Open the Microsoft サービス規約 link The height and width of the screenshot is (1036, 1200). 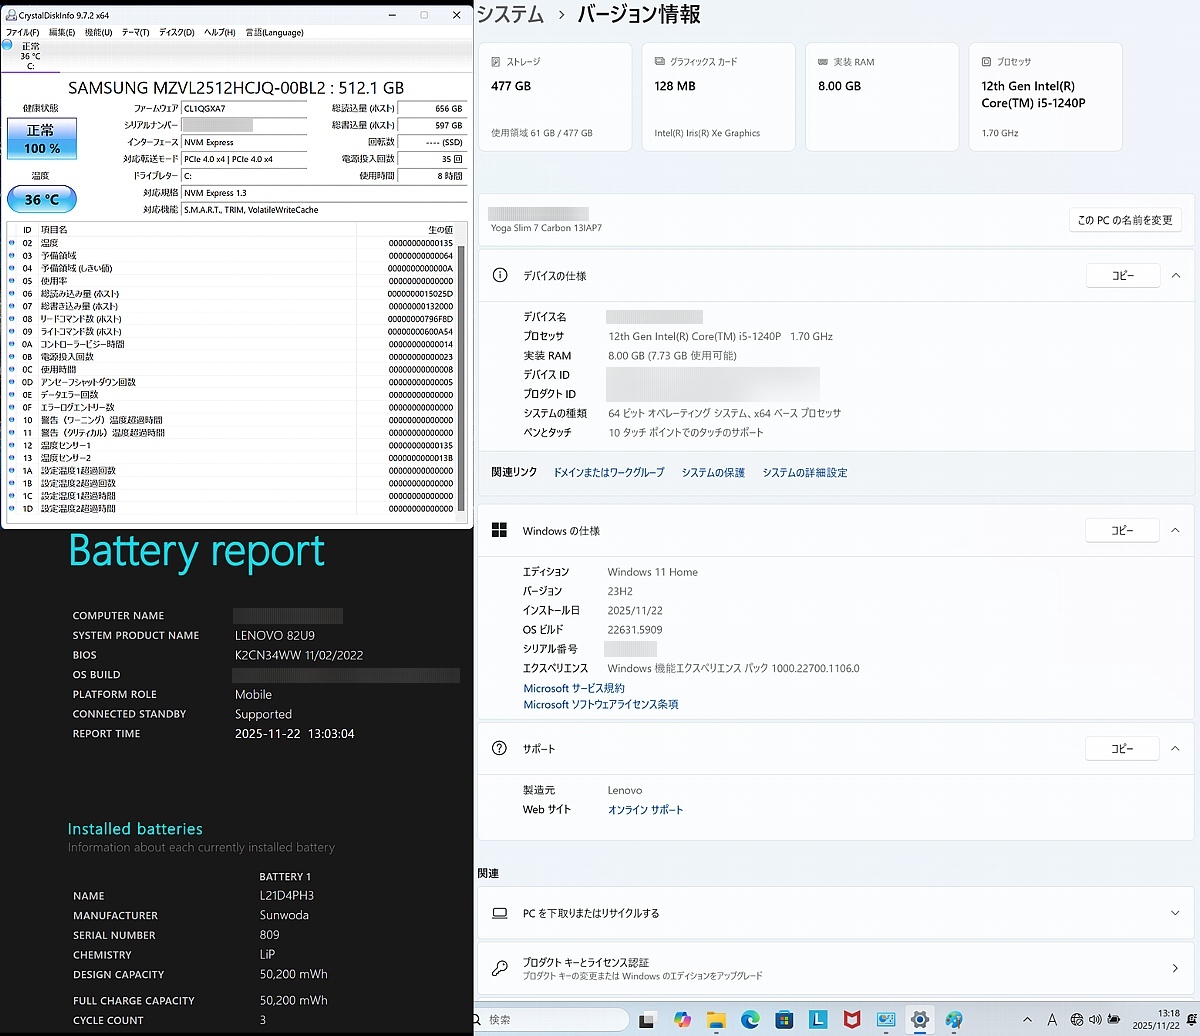(573, 688)
